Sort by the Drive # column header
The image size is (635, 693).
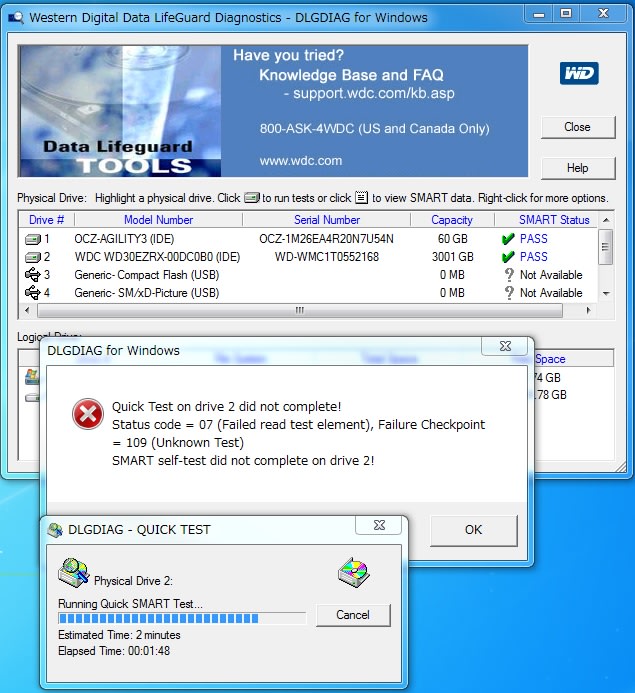pyautogui.click(x=46, y=220)
